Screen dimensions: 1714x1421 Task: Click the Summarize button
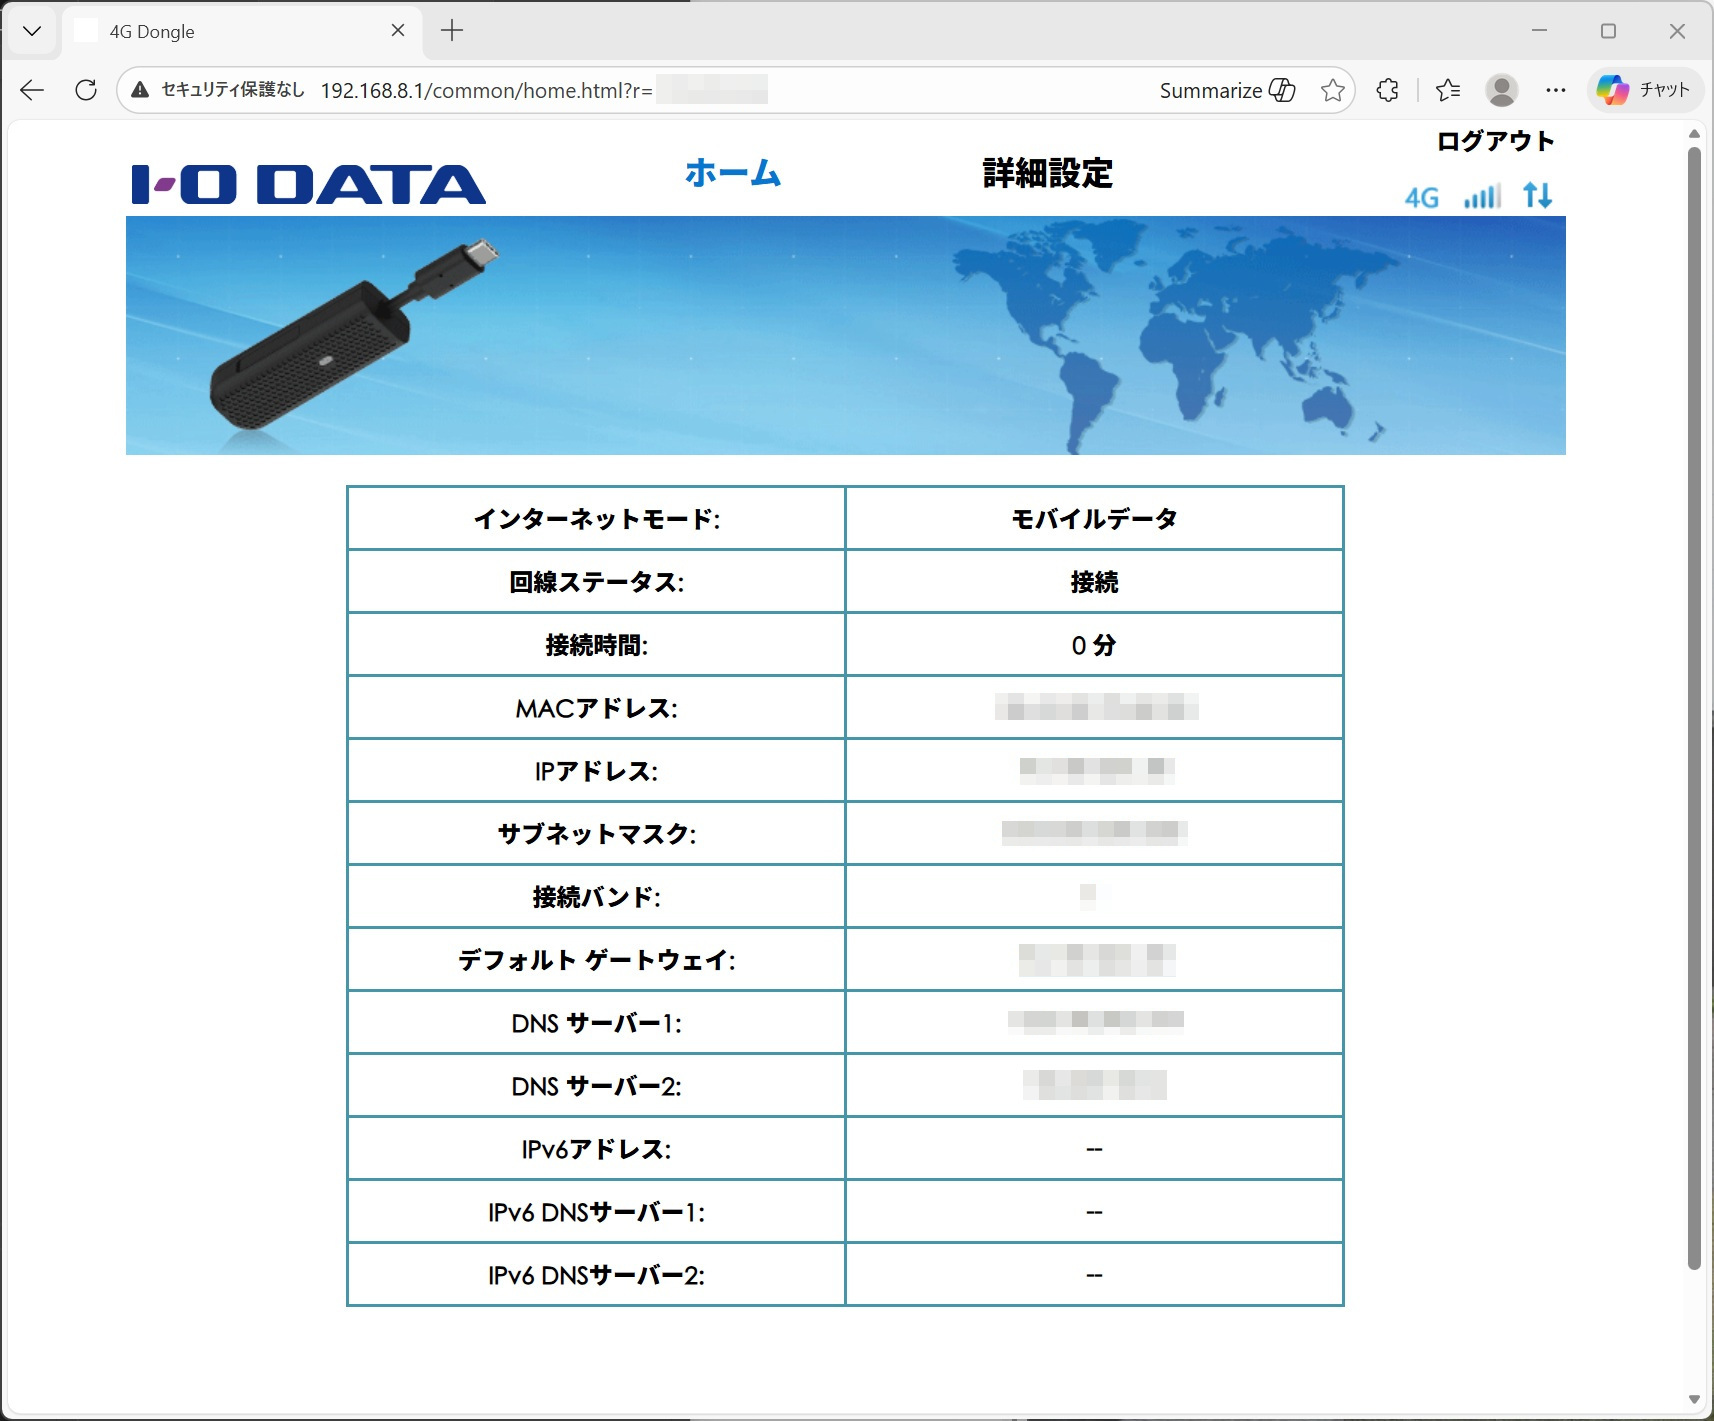[1226, 90]
